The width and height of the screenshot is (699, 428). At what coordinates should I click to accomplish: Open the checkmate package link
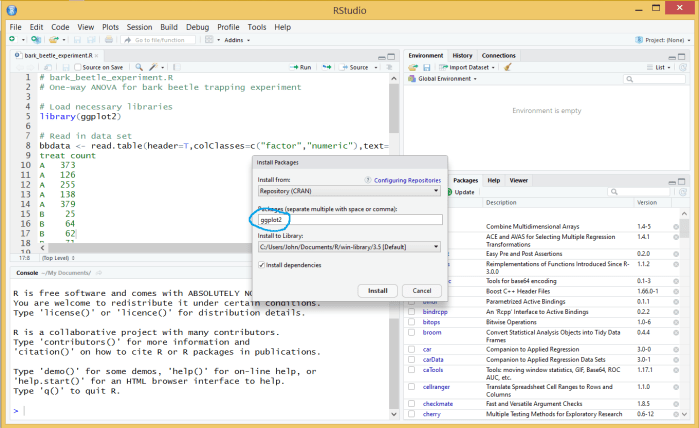point(438,404)
